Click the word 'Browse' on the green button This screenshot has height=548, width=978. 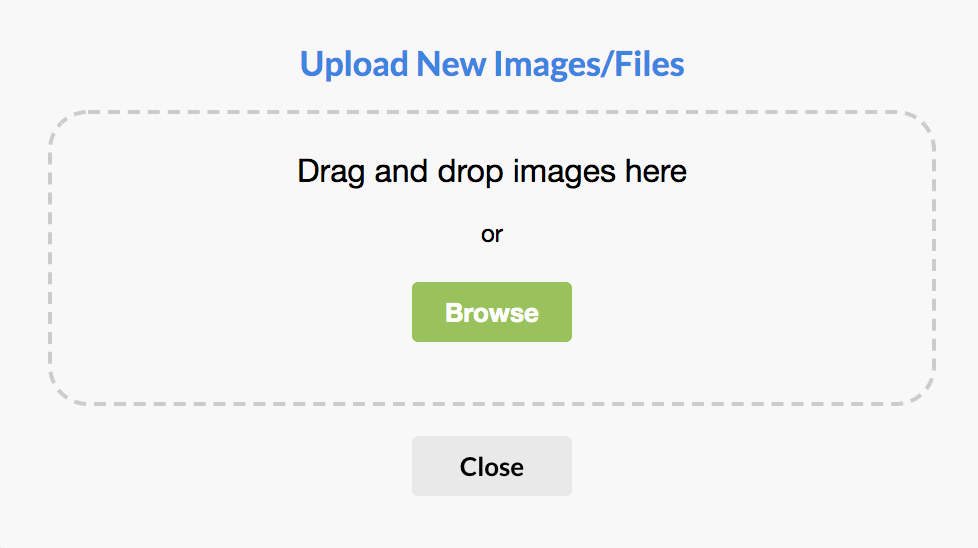[491, 312]
